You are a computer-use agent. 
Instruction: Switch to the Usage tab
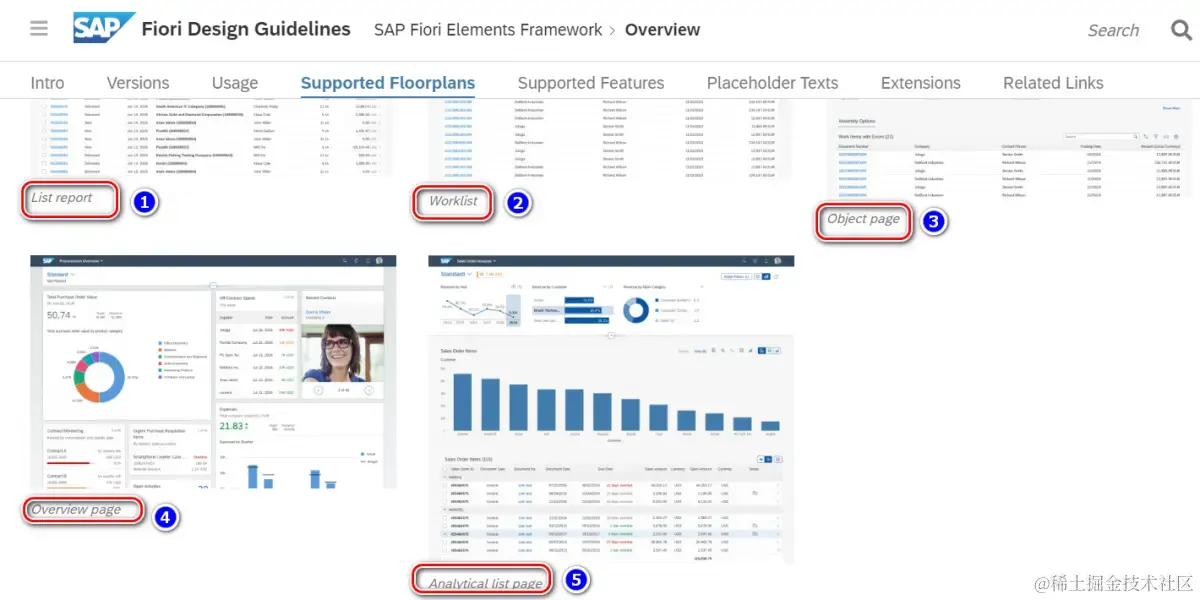pos(235,83)
